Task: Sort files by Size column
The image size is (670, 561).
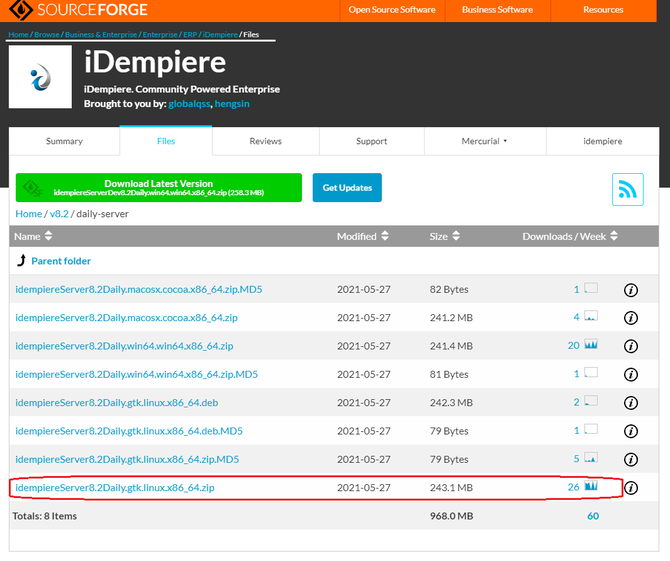Action: tap(445, 236)
